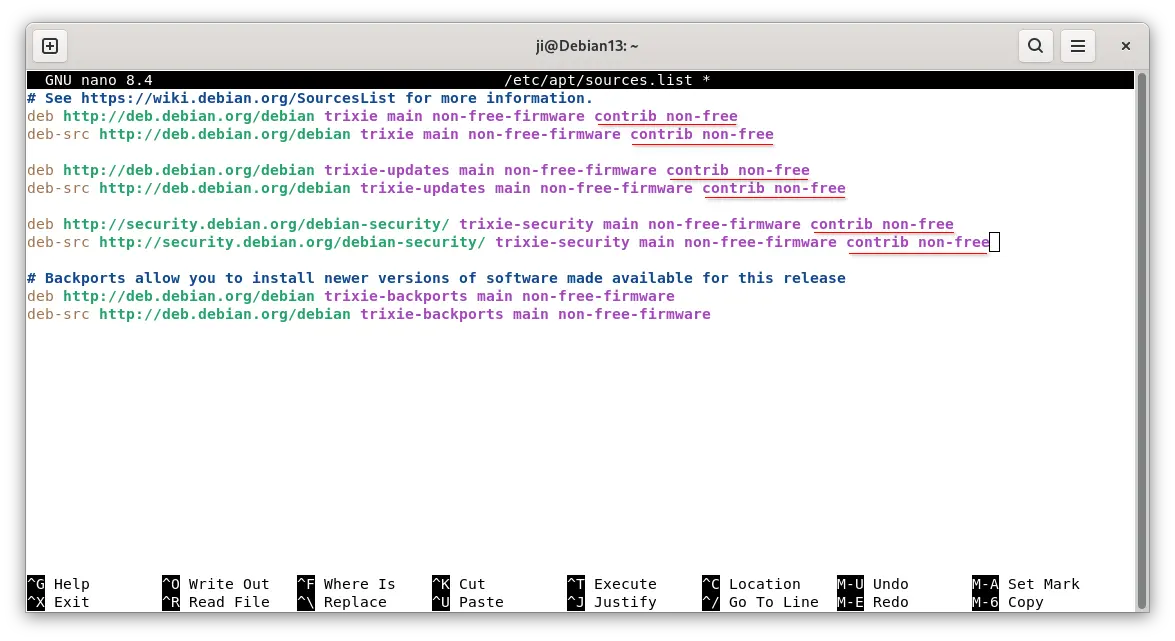This screenshot has height=641, width=1175.
Task: Open the terminal search magnifier icon
Action: [1036, 46]
